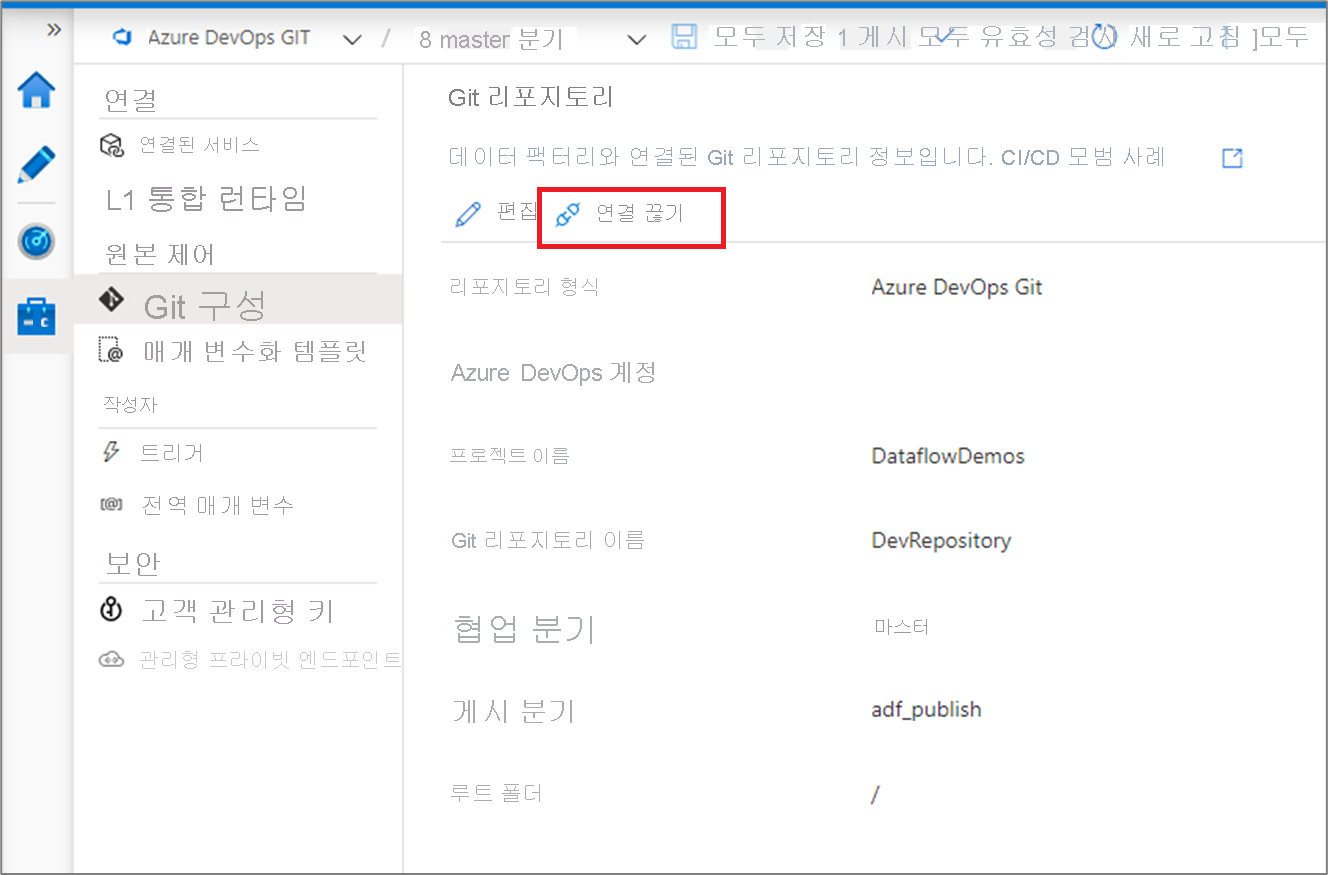Screen dimensions: 1328x875
Task: Open L1 통합 런타임 in the sidebar
Action: pyautogui.click(x=206, y=198)
